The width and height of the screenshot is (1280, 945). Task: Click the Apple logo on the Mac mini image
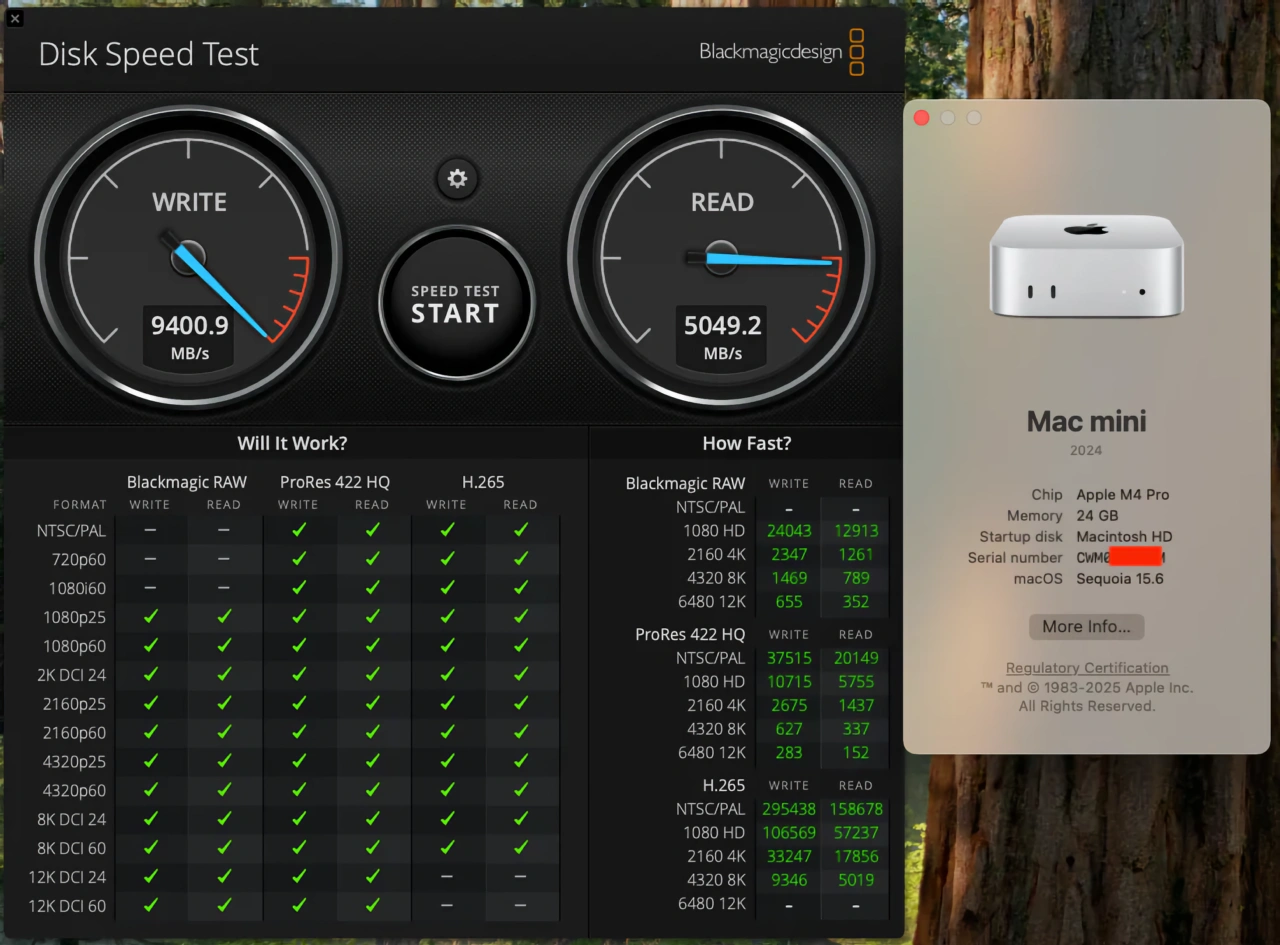coord(1087,228)
